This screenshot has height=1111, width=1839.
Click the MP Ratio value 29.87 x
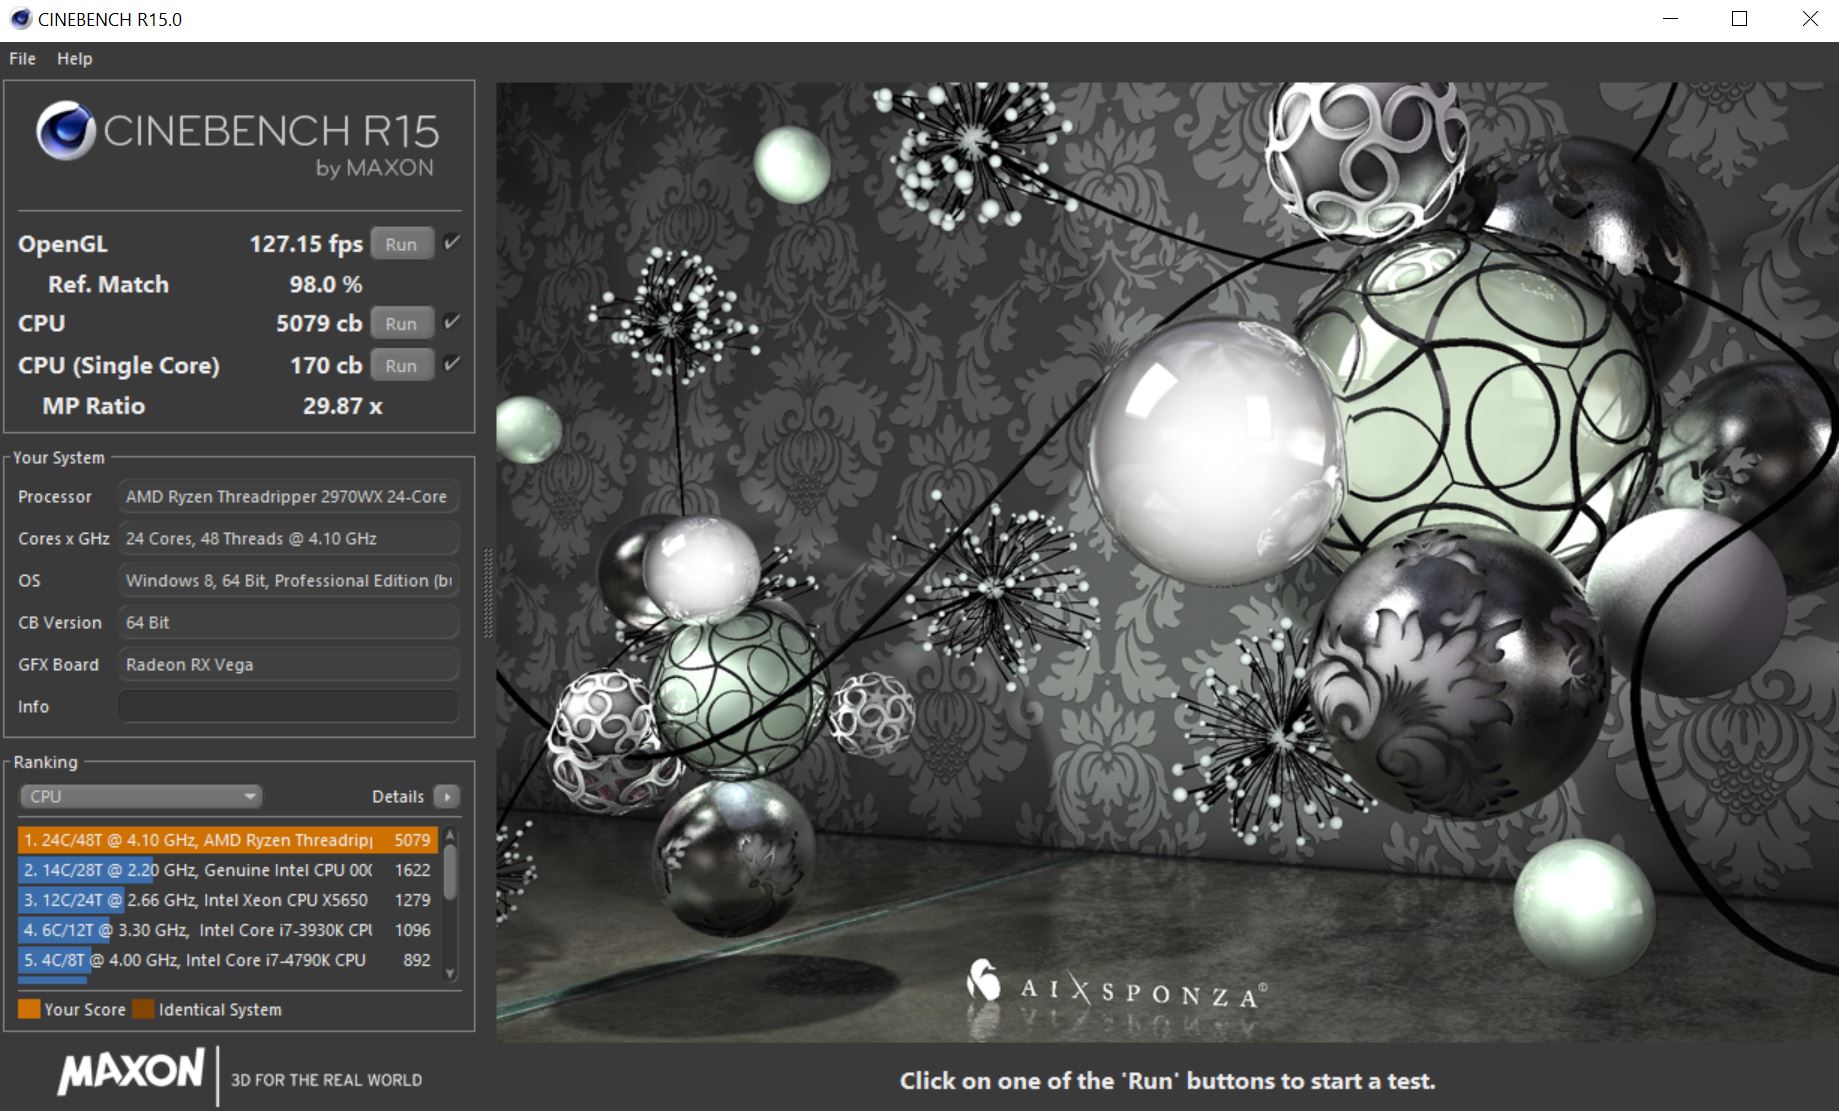(343, 406)
